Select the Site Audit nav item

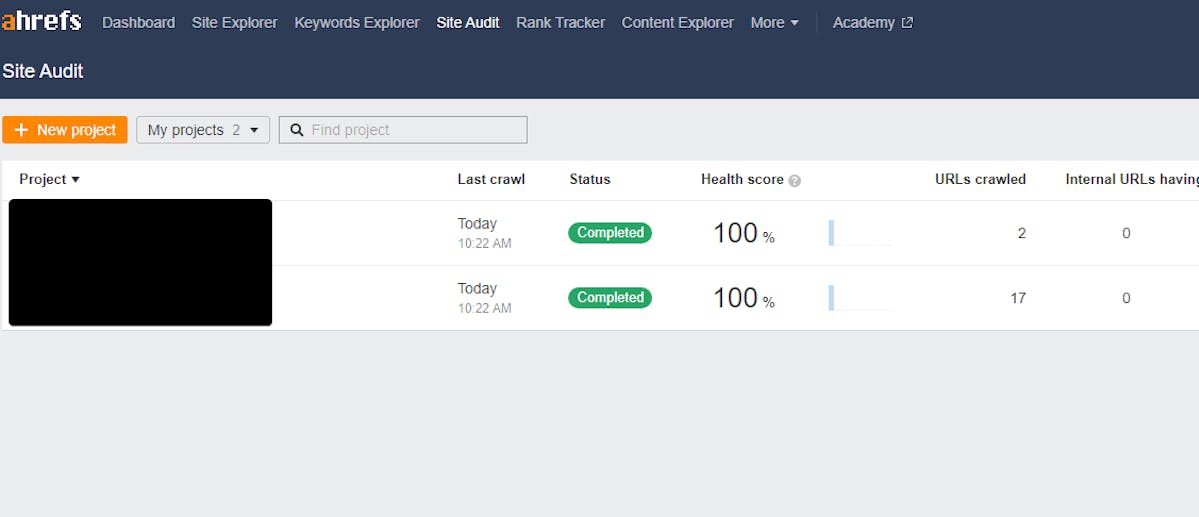coord(468,23)
